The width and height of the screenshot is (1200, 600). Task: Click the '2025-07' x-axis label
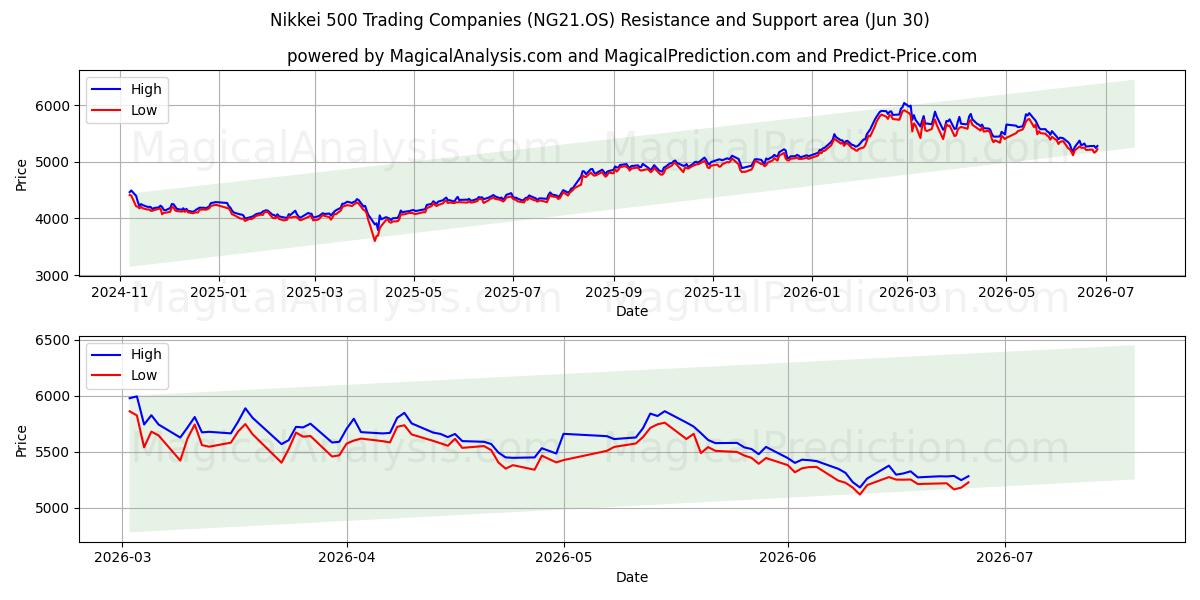pos(512,294)
